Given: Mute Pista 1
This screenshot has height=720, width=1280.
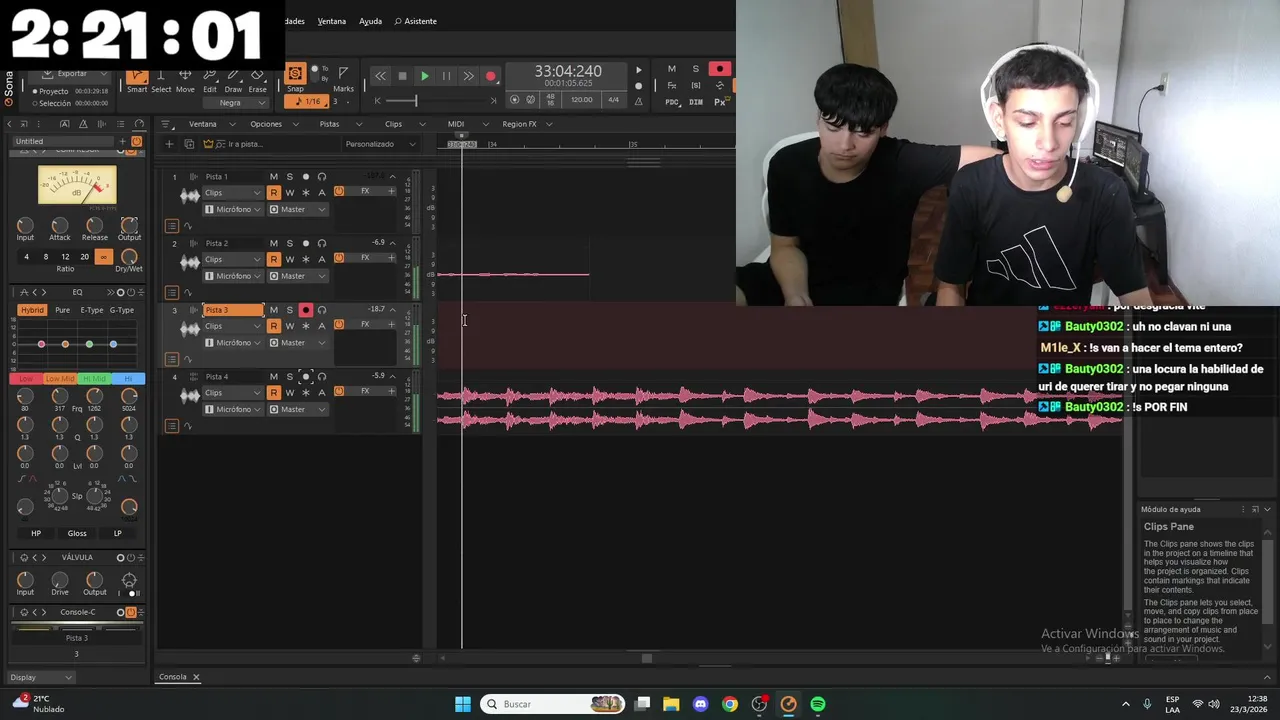Looking at the screenshot, I should 273,177.
